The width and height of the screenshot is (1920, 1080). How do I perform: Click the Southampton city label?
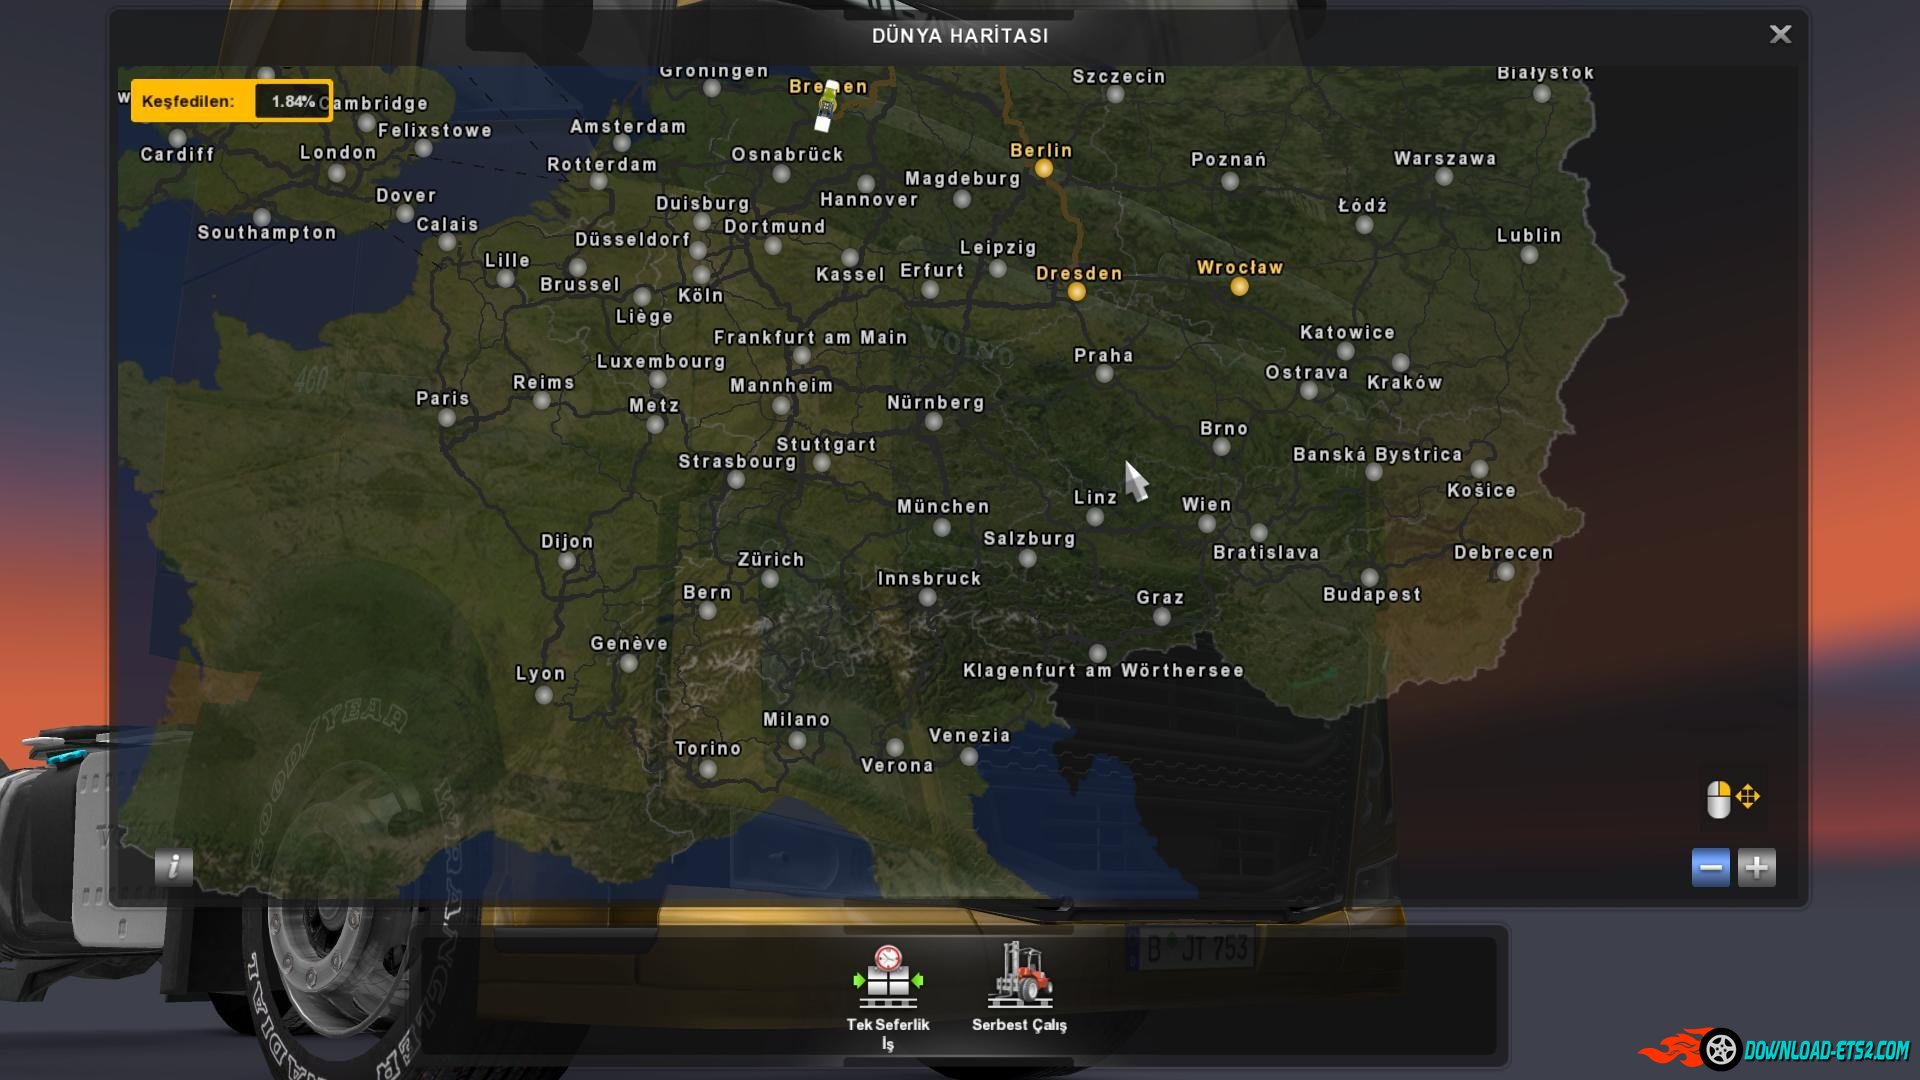point(267,232)
